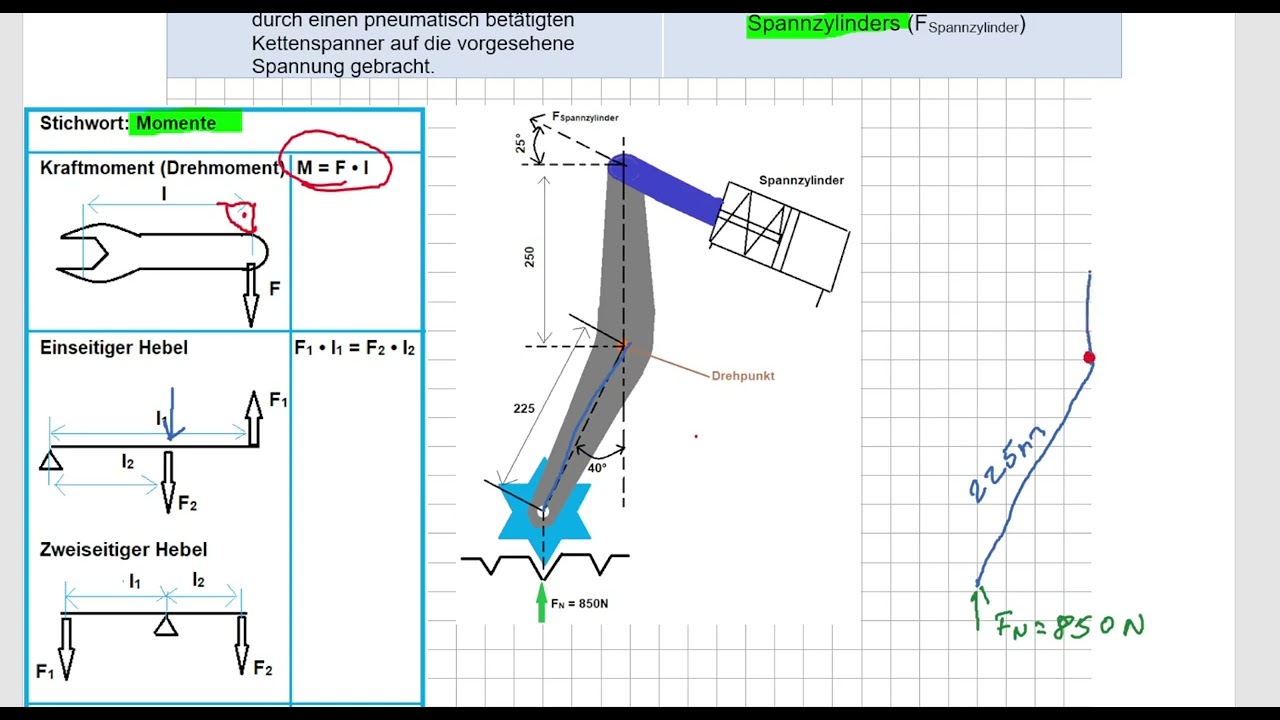
Task: Click the heading "Einseitiger Hebel"
Action: [x=114, y=348]
